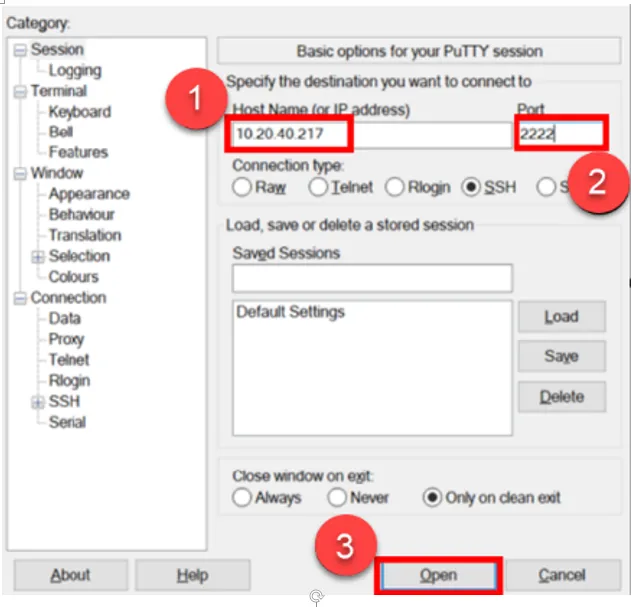Viewport: 631px width, 607px height.
Task: Select Default Settings in the sessions list
Action: pyautogui.click(x=290, y=312)
